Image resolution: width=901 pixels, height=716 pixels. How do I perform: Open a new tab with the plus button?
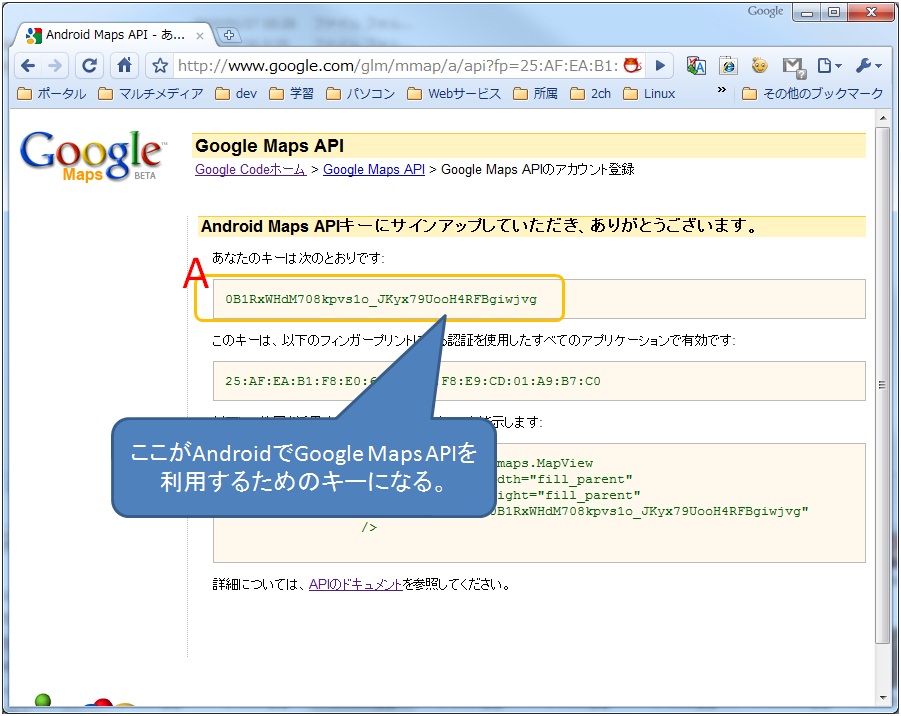pos(229,35)
